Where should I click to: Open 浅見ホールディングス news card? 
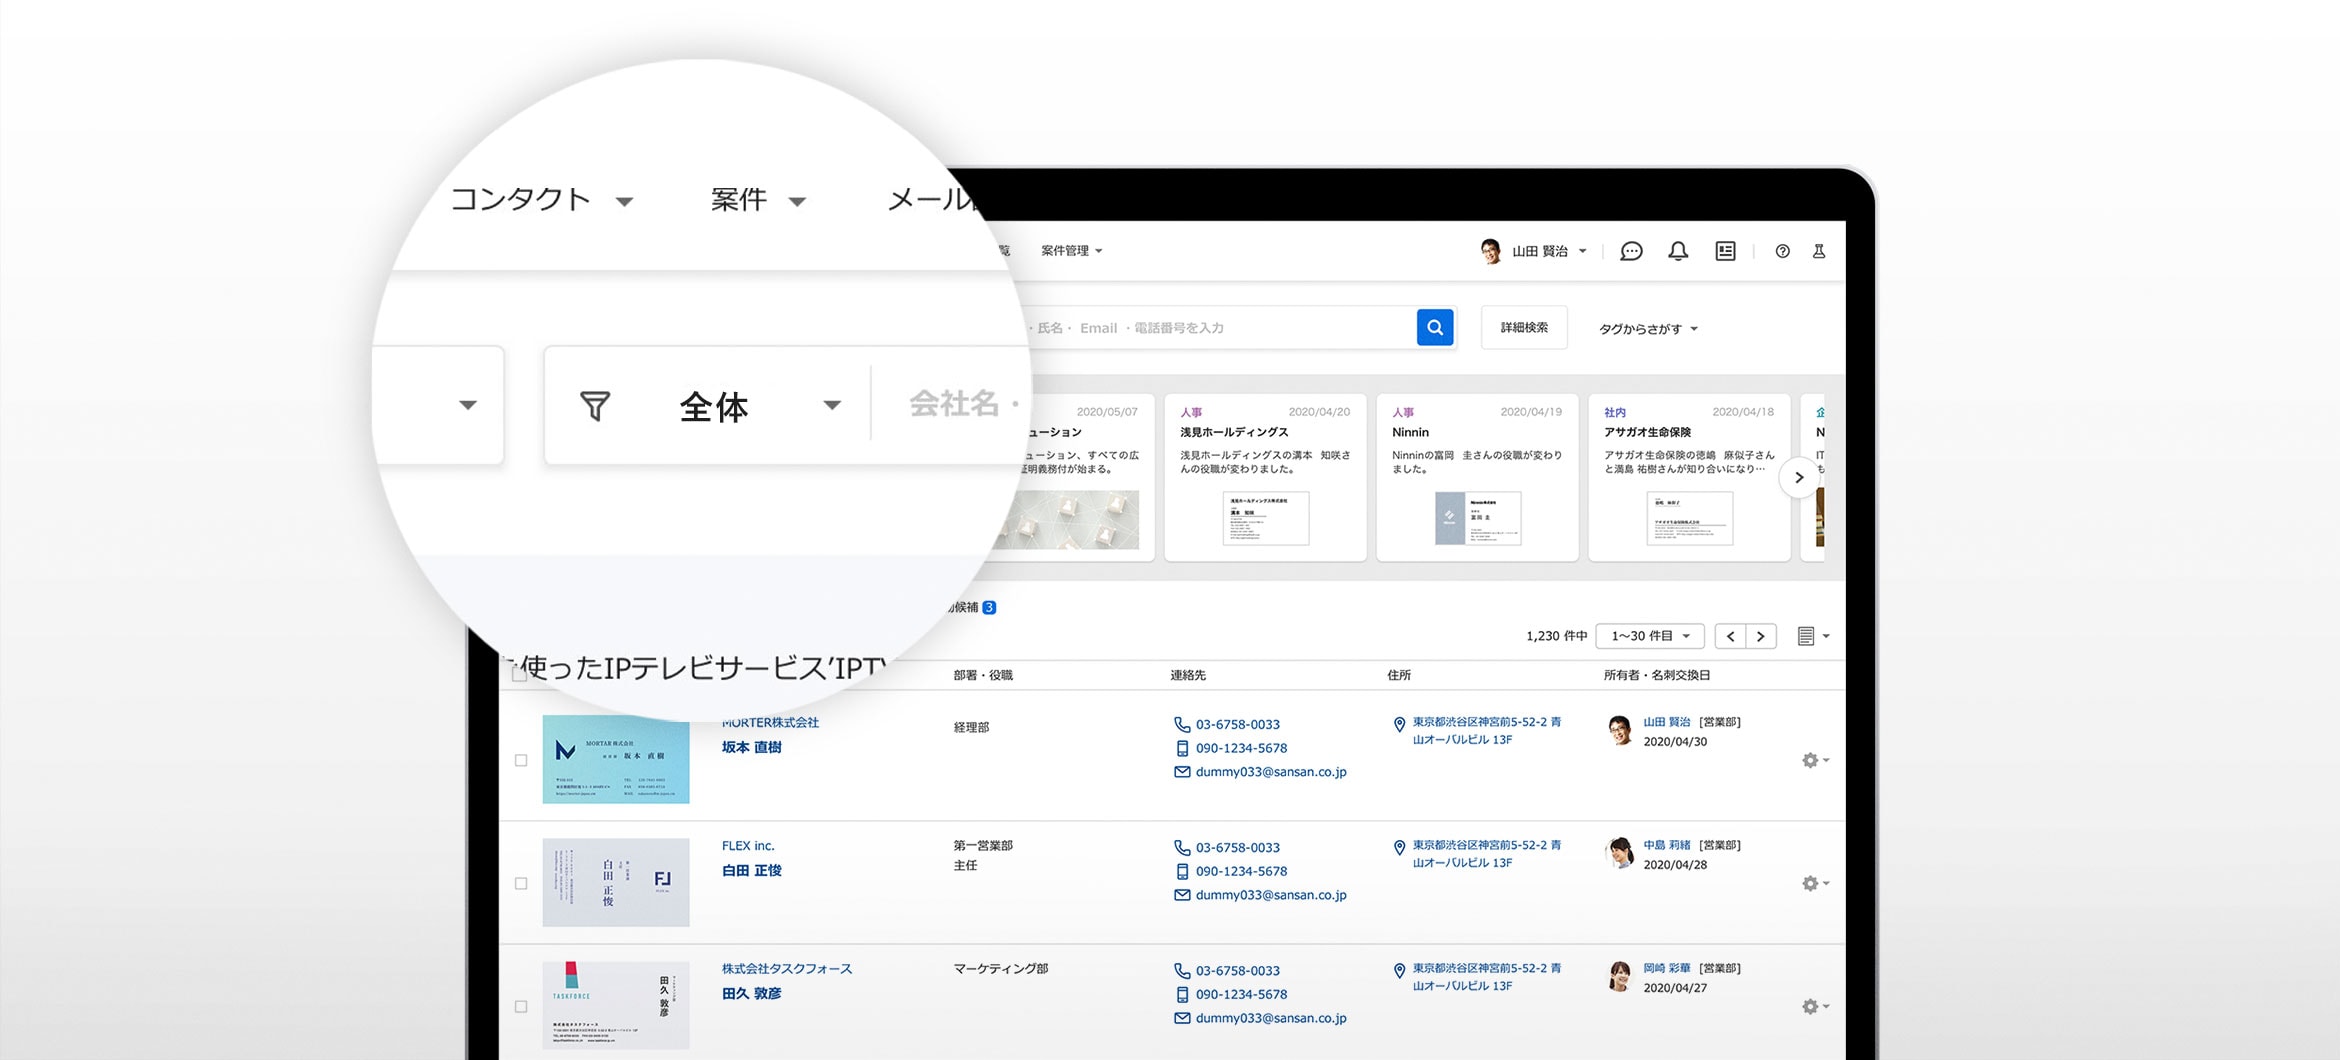click(1265, 477)
